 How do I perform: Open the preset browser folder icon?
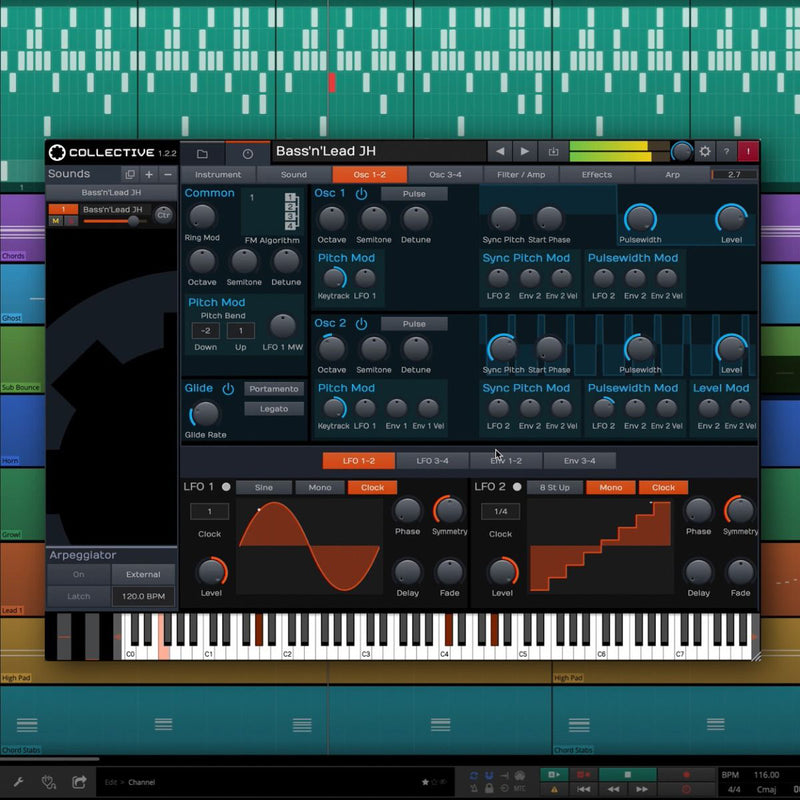202,153
